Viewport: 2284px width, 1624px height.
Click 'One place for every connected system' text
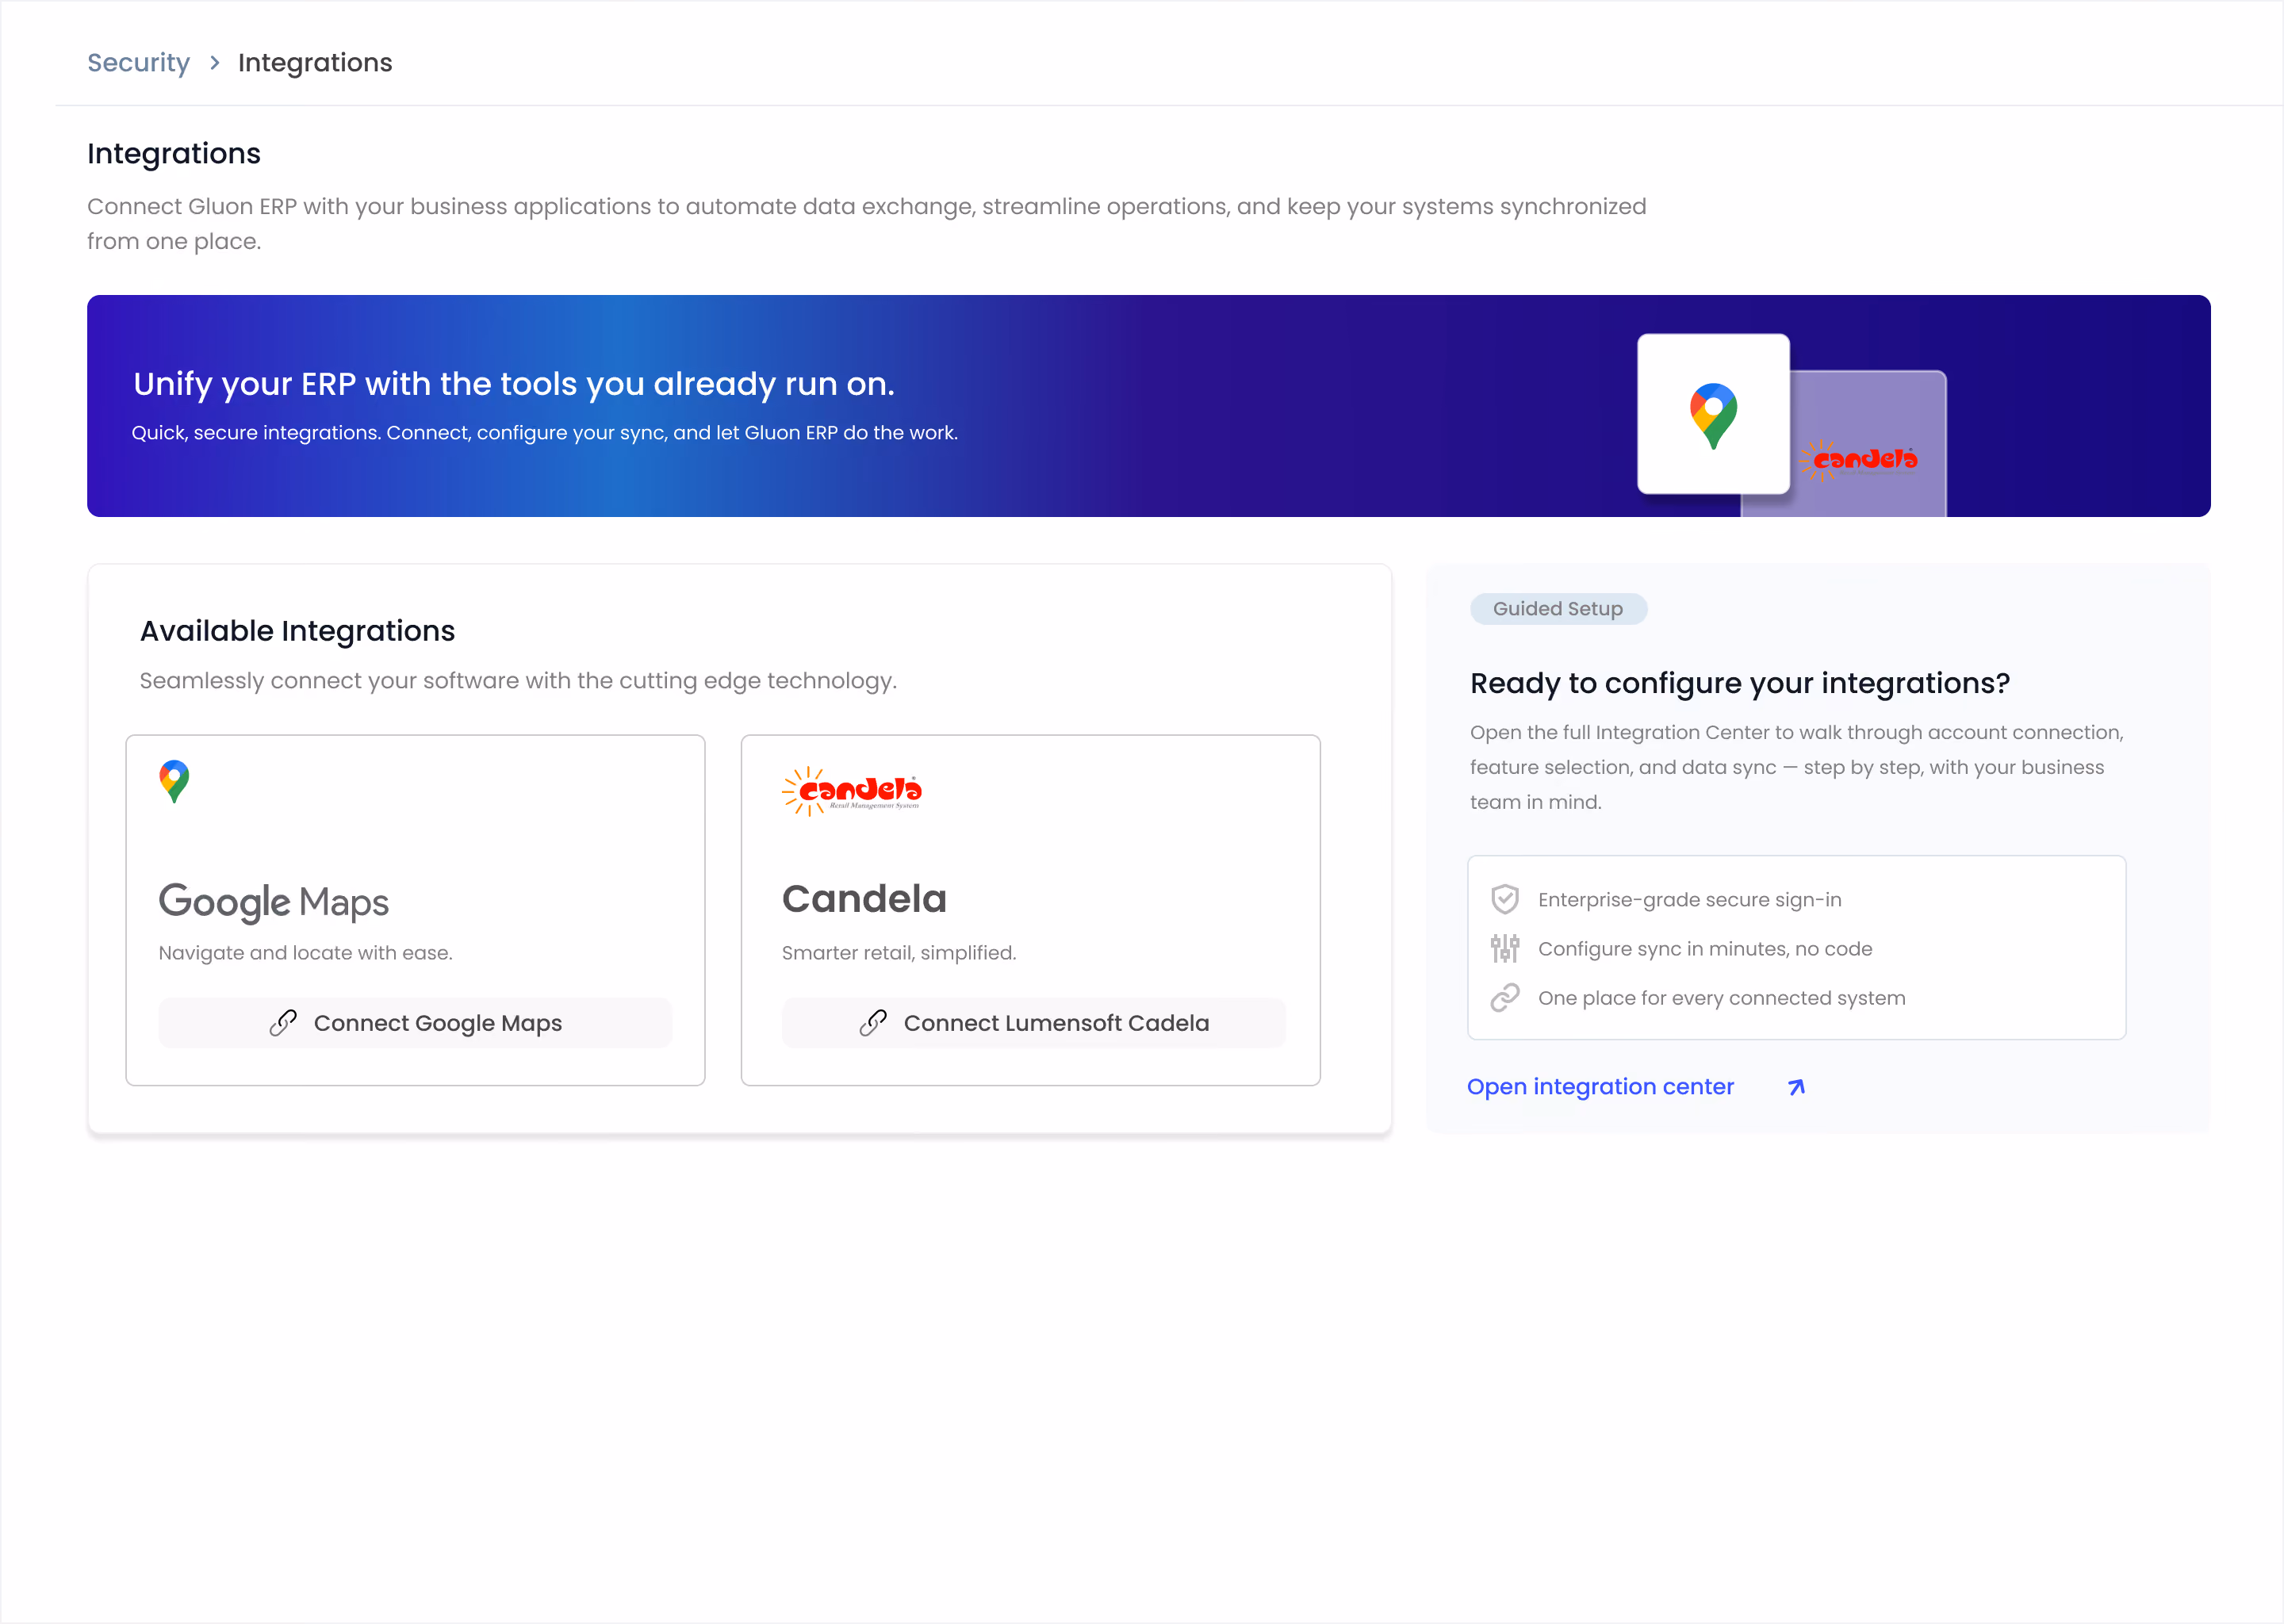pos(1722,998)
